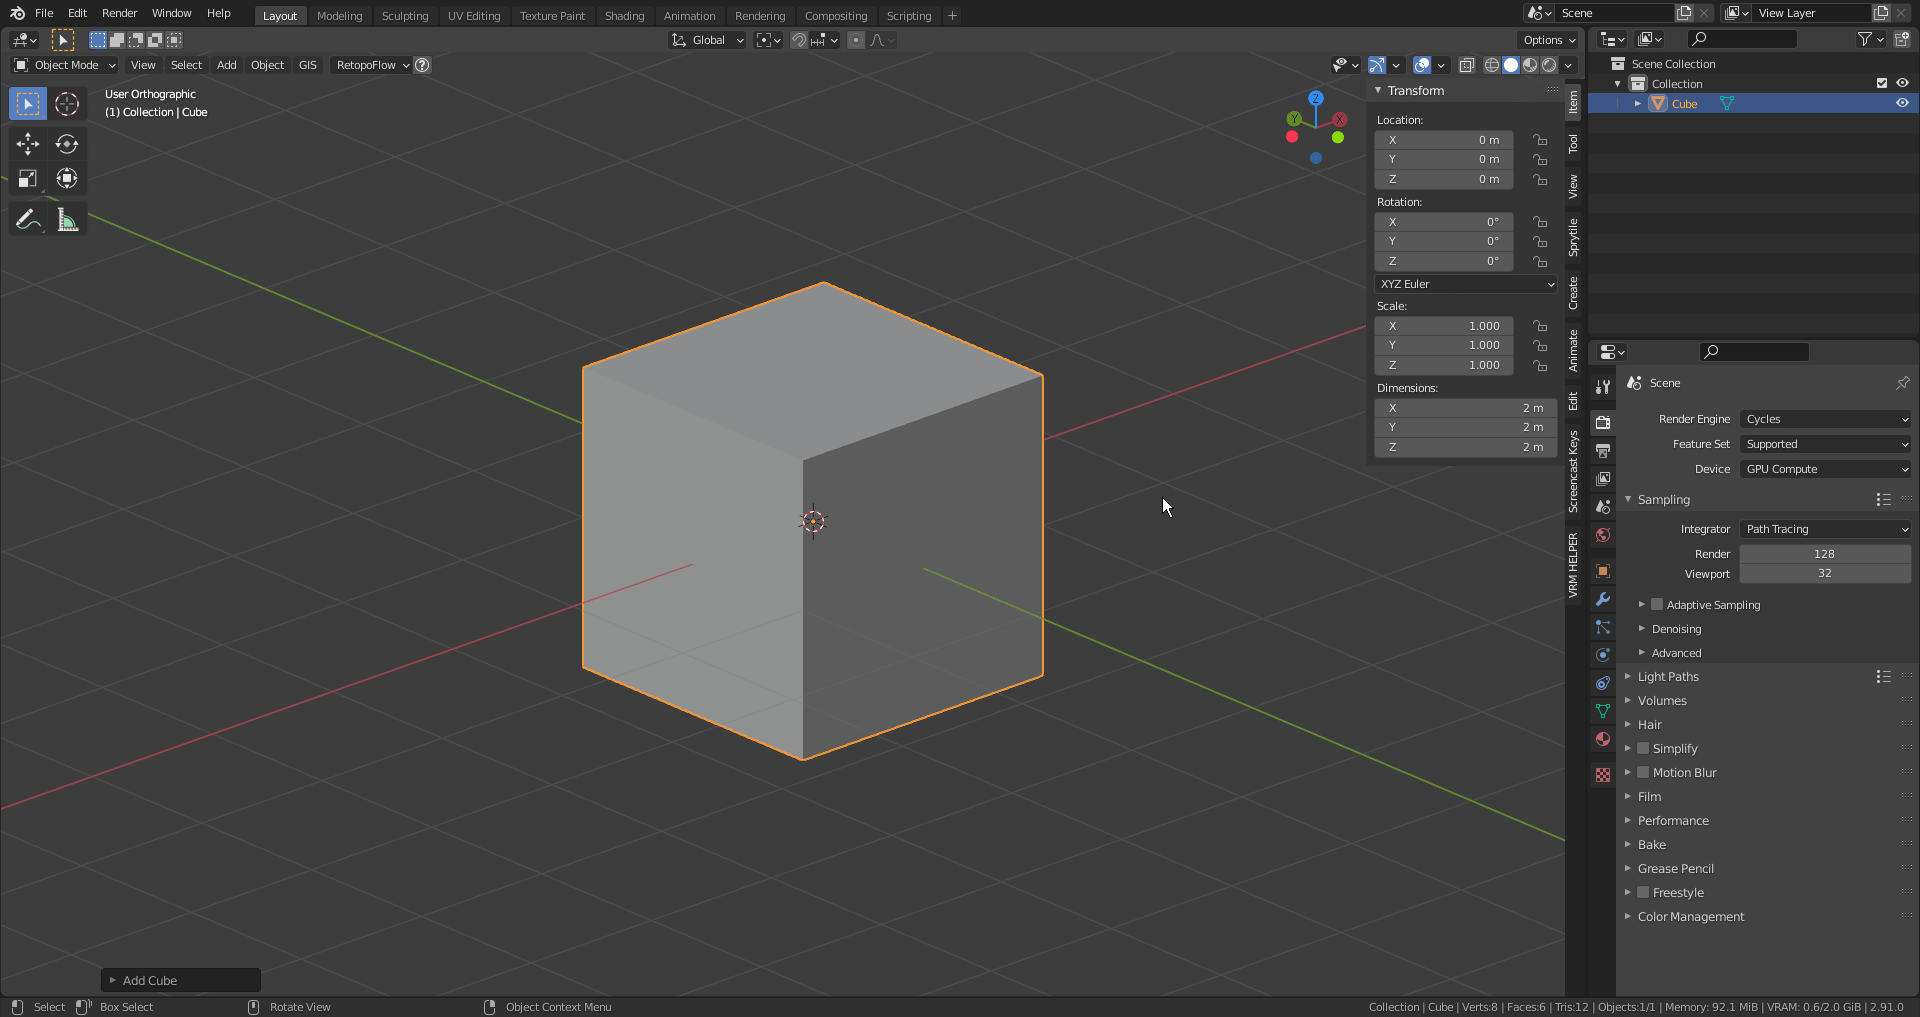Click the Location X field
The image size is (1920, 1017).
click(1444, 140)
